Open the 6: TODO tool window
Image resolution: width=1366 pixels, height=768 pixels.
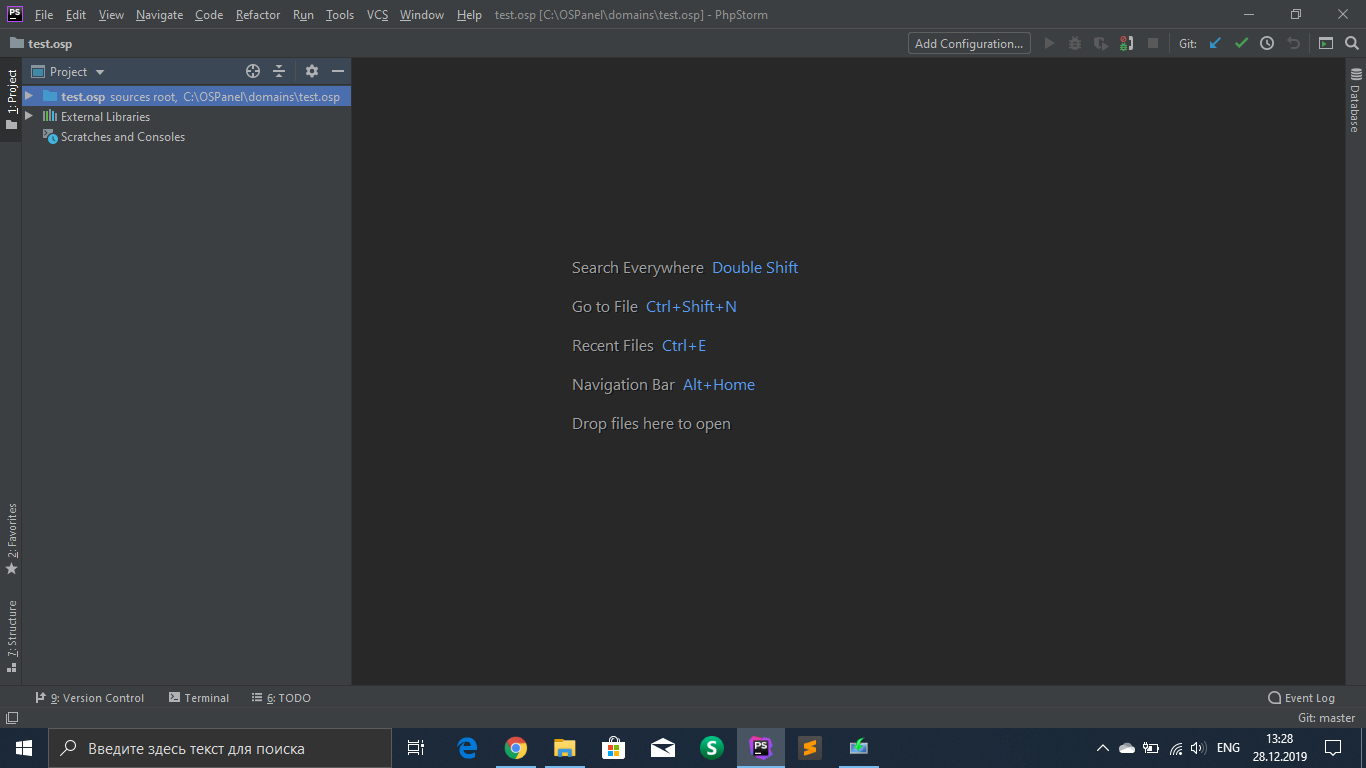281,698
